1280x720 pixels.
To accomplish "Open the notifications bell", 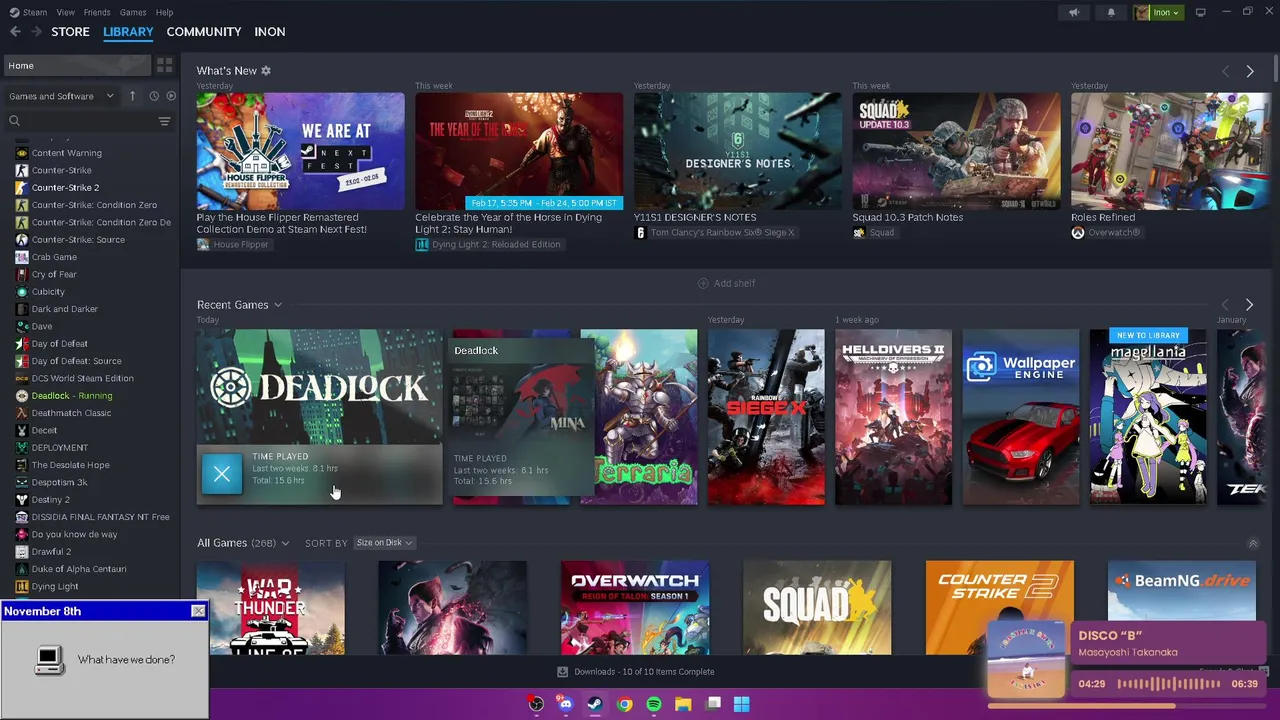I will [x=1111, y=12].
